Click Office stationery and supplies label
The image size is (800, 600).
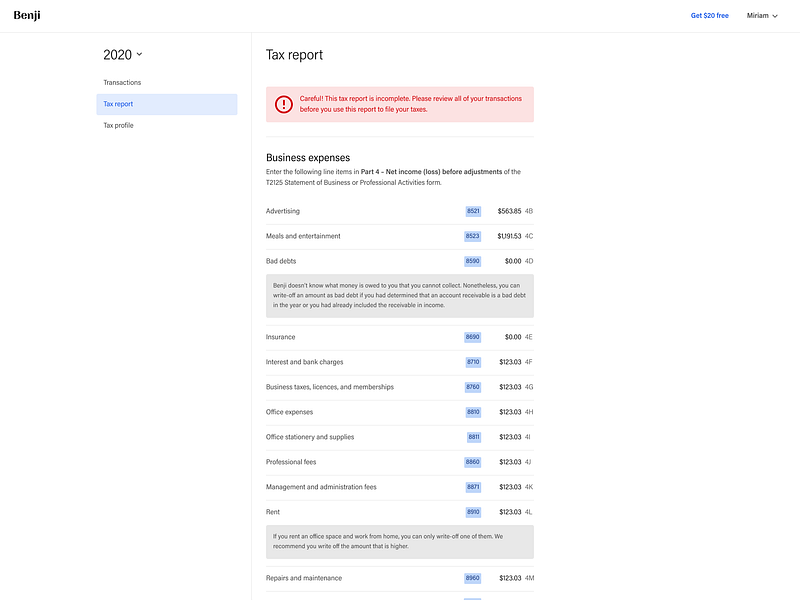click(310, 437)
